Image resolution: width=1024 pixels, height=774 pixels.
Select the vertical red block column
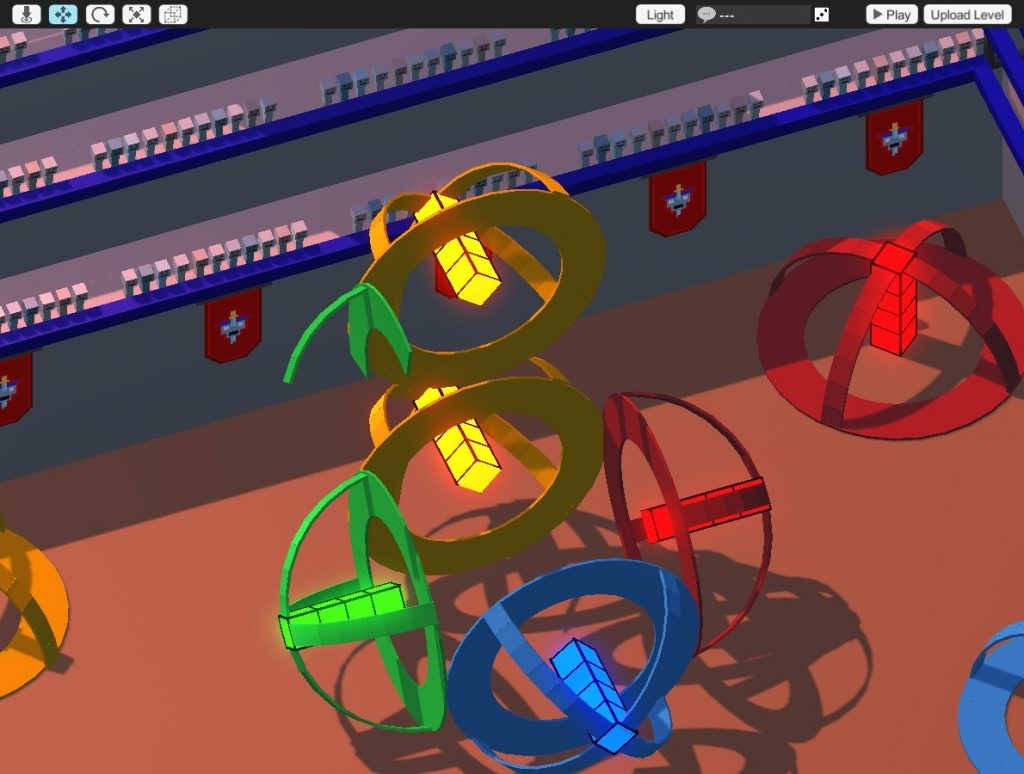(x=897, y=298)
